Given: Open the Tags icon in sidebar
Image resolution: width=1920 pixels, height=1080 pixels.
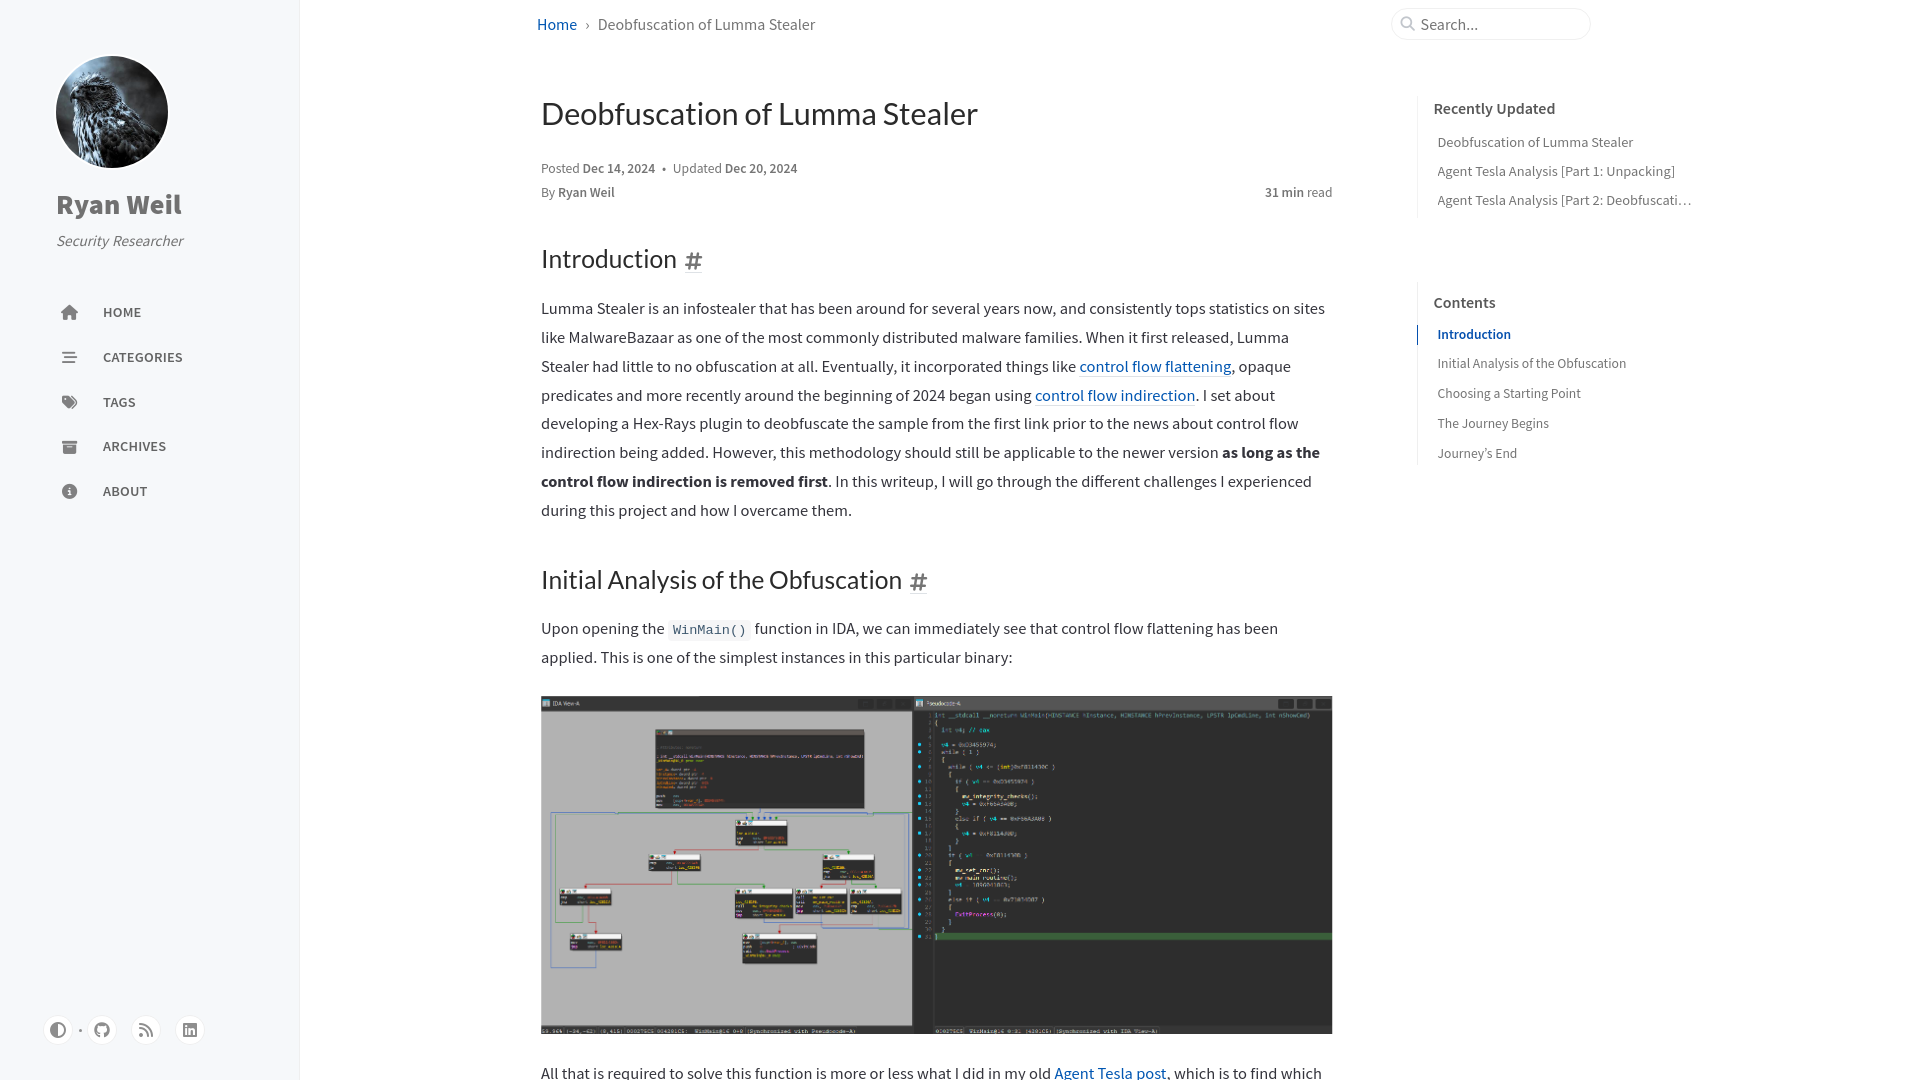Looking at the screenshot, I should point(69,402).
